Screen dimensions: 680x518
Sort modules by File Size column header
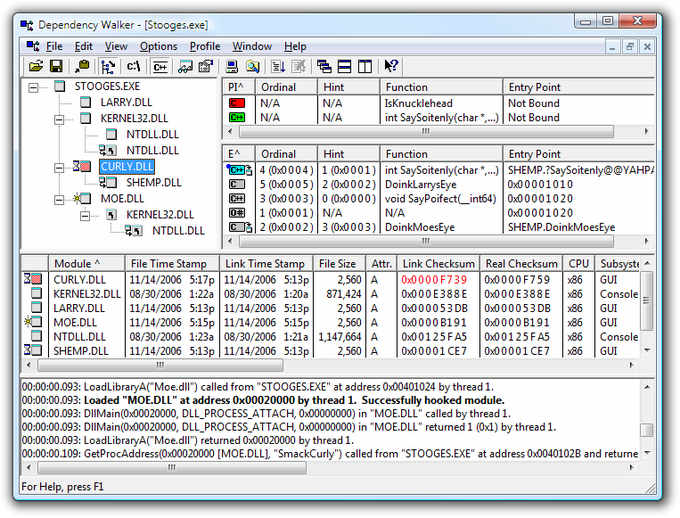336,263
